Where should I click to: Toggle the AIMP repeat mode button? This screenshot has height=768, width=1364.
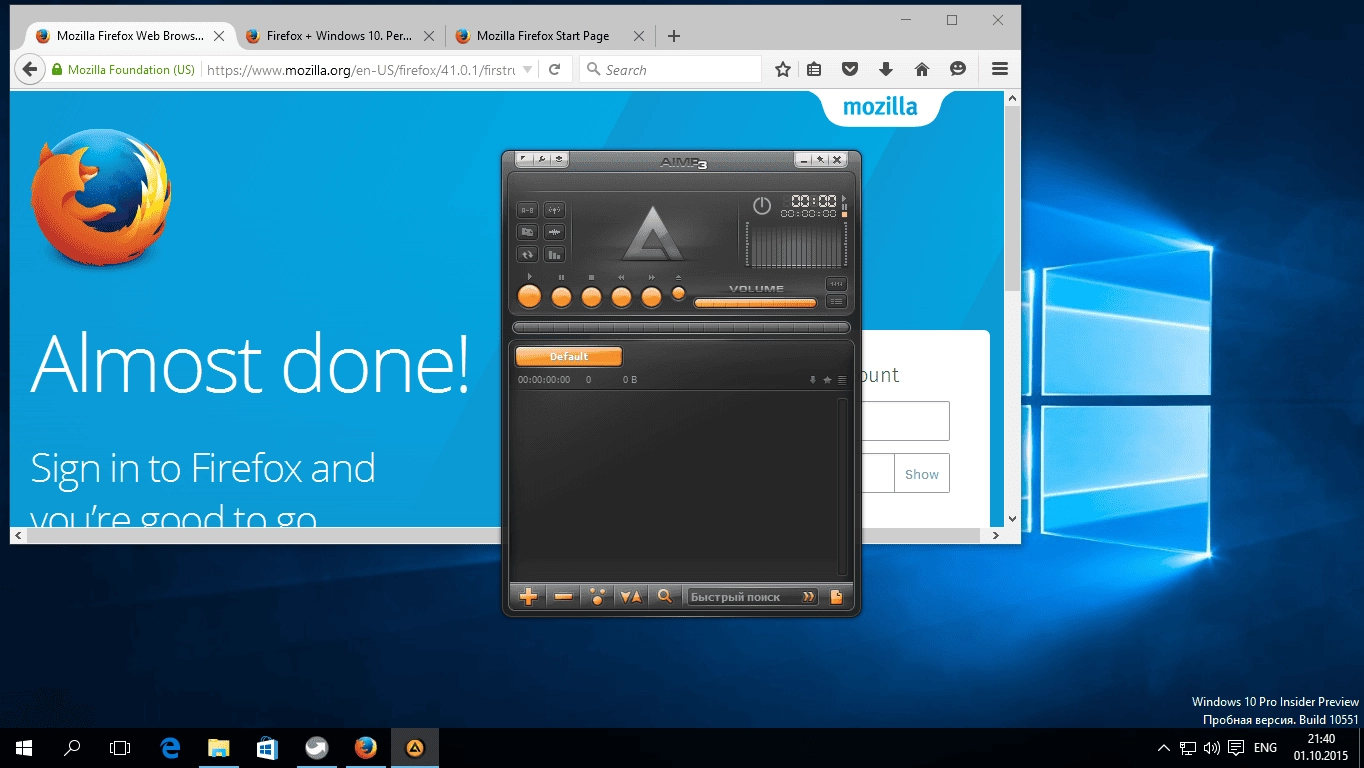click(x=527, y=254)
